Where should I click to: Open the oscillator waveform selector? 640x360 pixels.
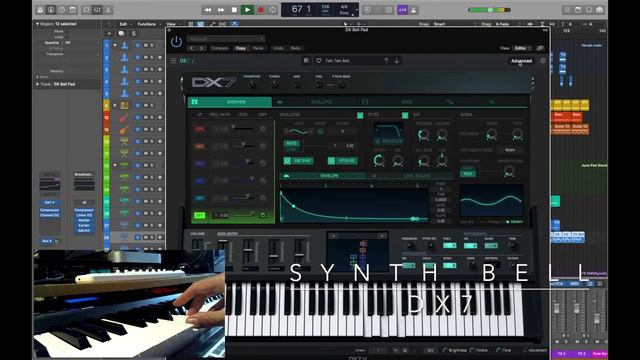click(x=298, y=131)
